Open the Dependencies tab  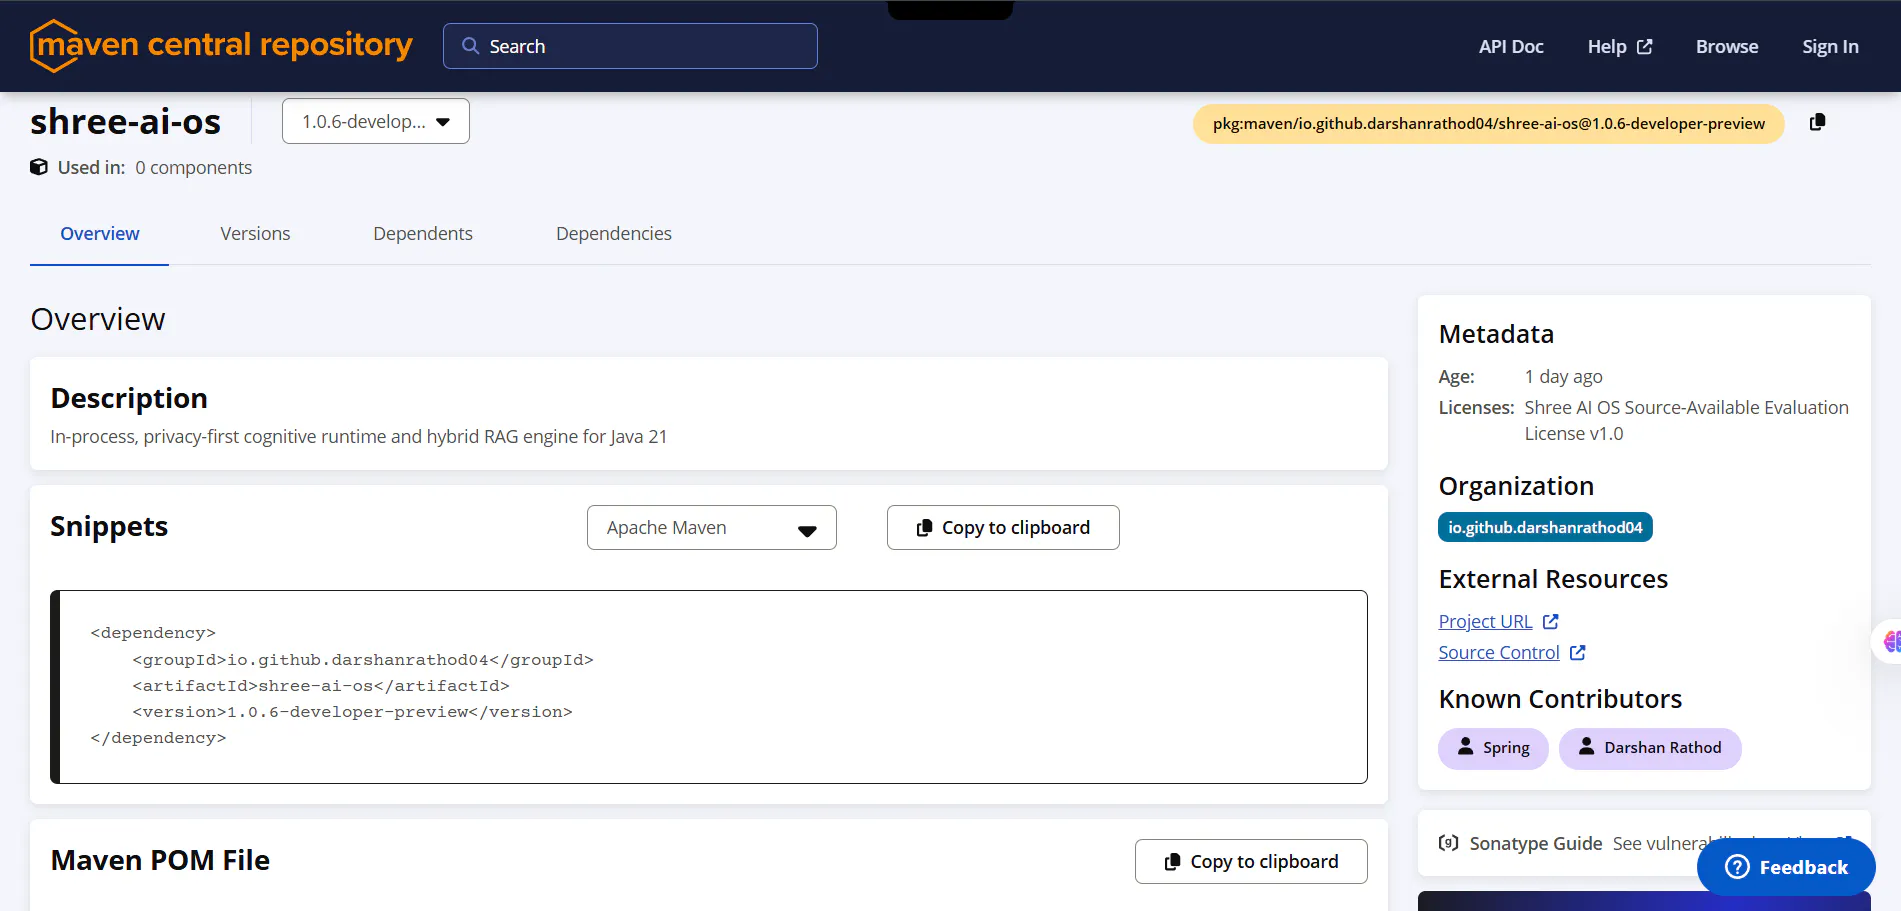[x=614, y=234]
